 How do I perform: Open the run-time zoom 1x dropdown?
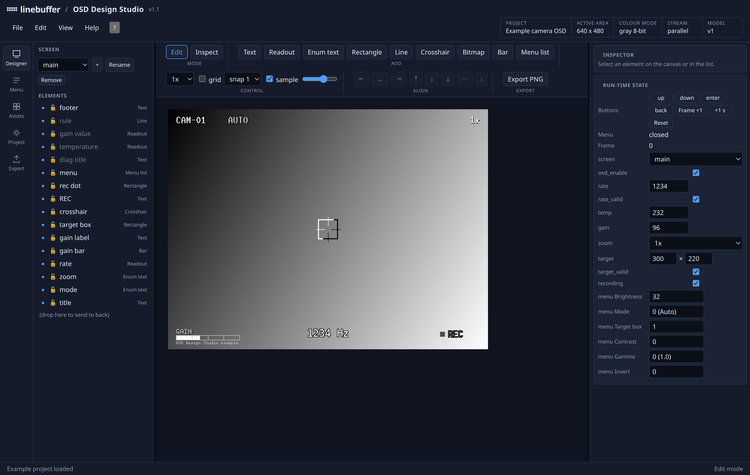click(x=695, y=243)
